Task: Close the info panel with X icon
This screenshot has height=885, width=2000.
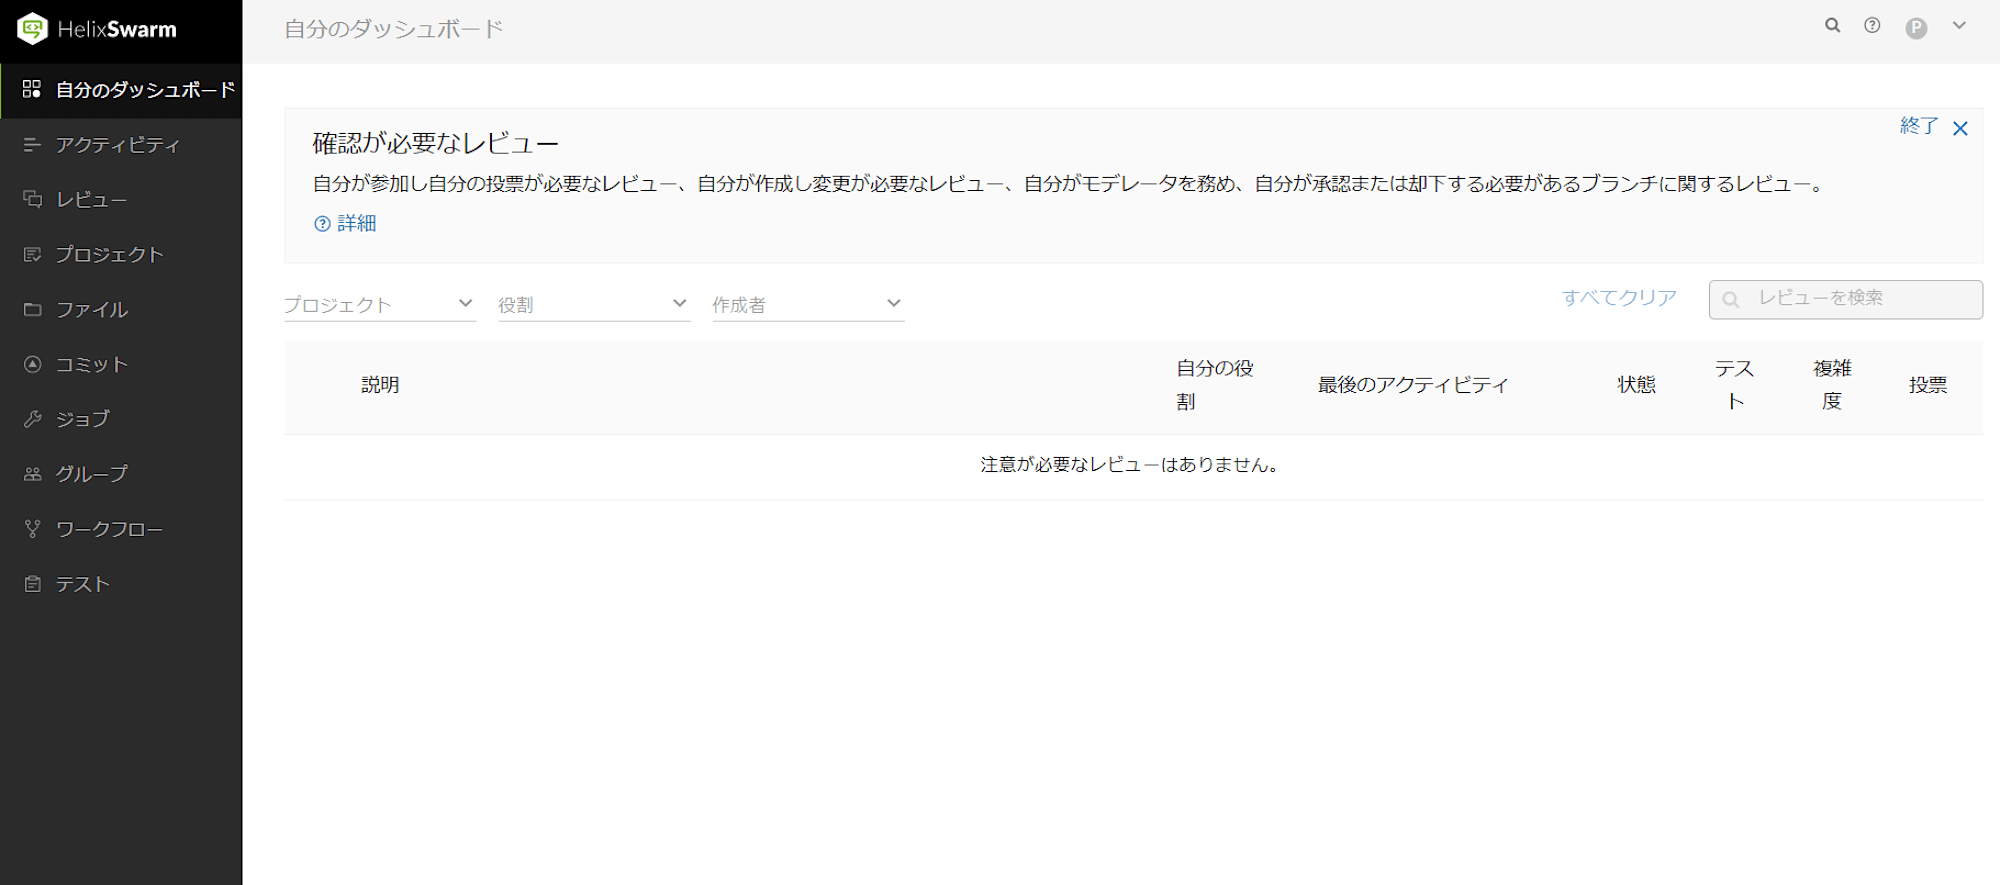Action: pyautogui.click(x=1960, y=128)
